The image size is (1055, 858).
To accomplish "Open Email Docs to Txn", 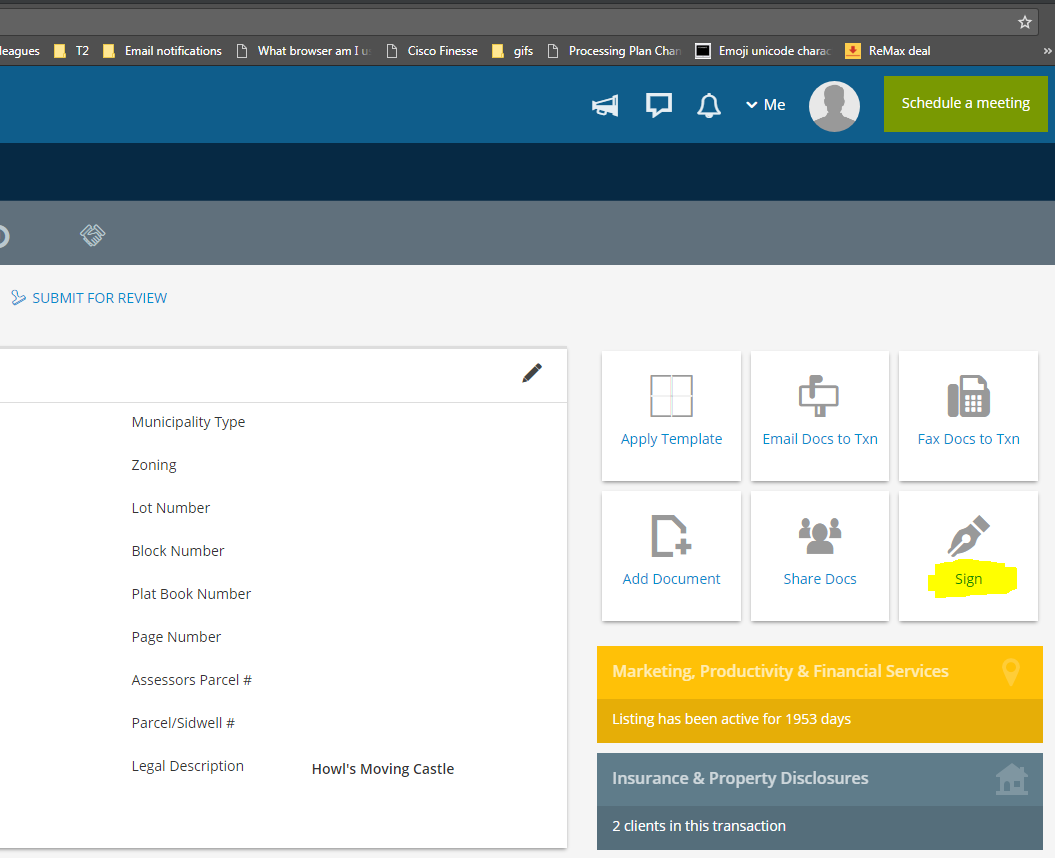I will point(819,396).
